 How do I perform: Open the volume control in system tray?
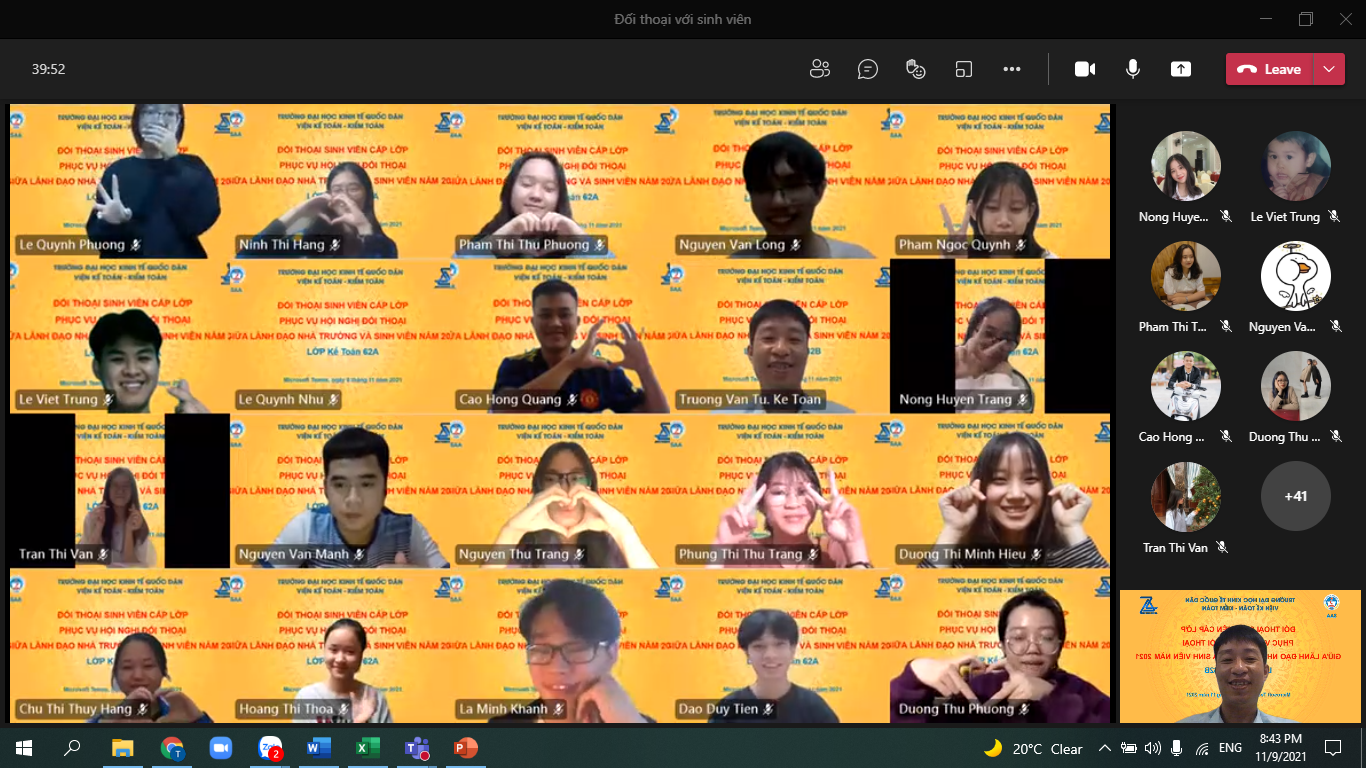pos(1152,748)
